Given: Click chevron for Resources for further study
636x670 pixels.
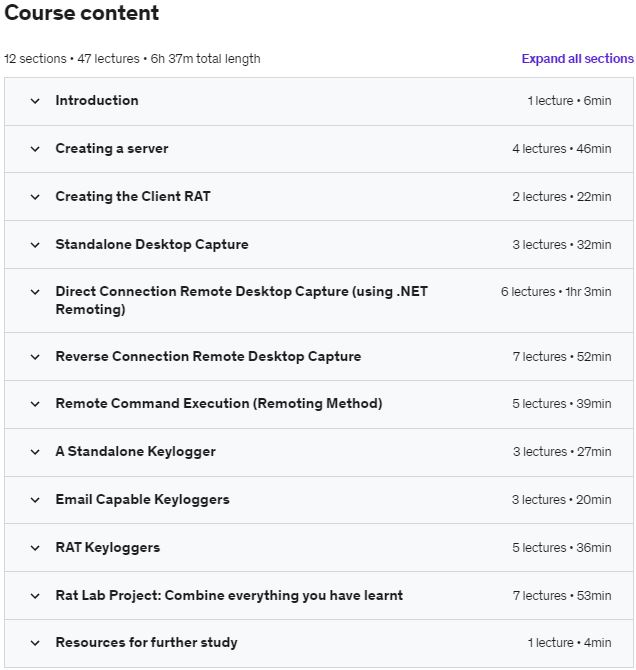Looking at the screenshot, I should (x=35, y=643).
